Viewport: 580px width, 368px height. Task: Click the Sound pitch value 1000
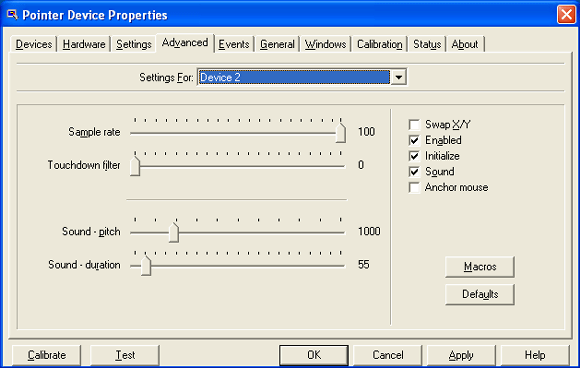pos(369,232)
